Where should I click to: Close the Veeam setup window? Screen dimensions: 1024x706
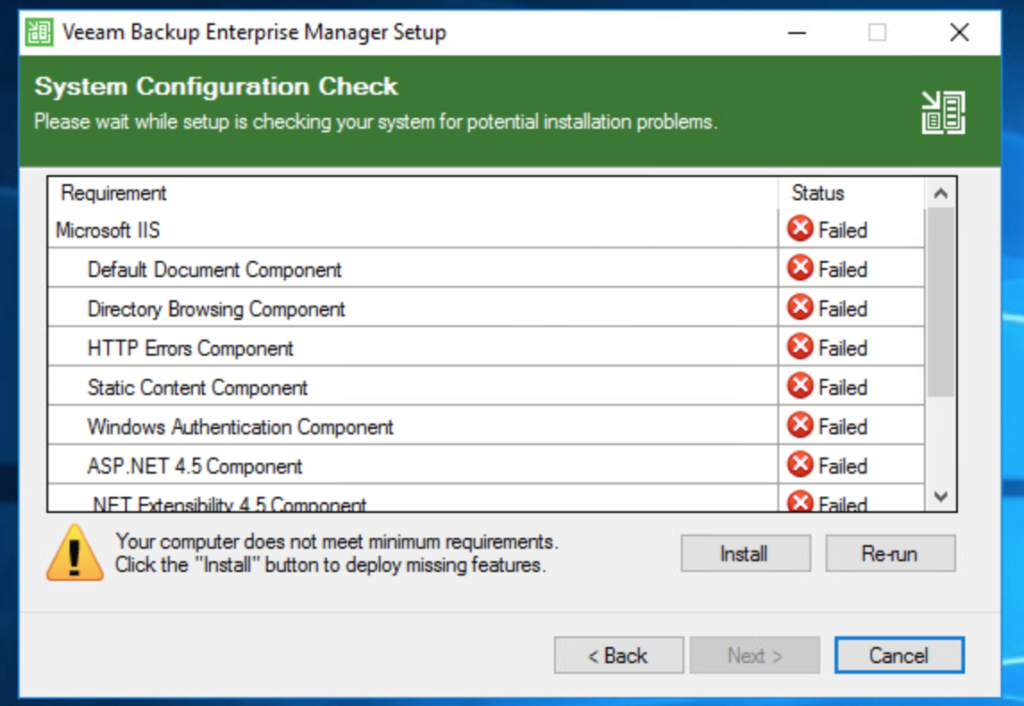[959, 32]
